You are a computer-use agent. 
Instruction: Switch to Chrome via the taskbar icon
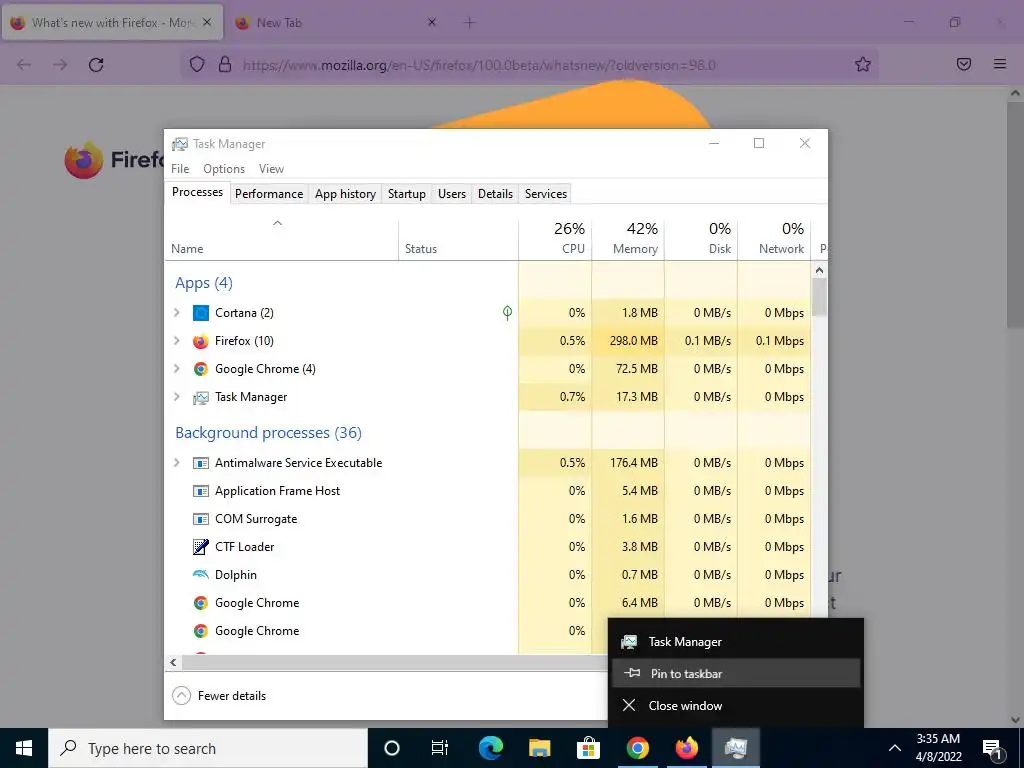coord(637,748)
